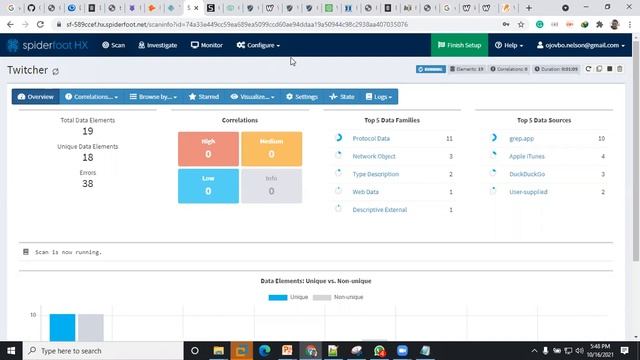
Task: Click the Low correlations tile
Action: [x=208, y=186]
